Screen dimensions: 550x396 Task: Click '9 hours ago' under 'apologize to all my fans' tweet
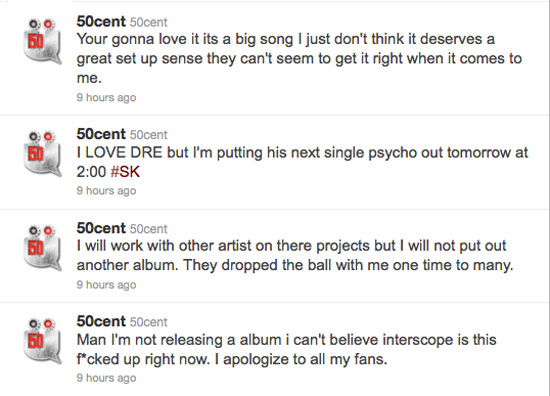click(x=106, y=378)
